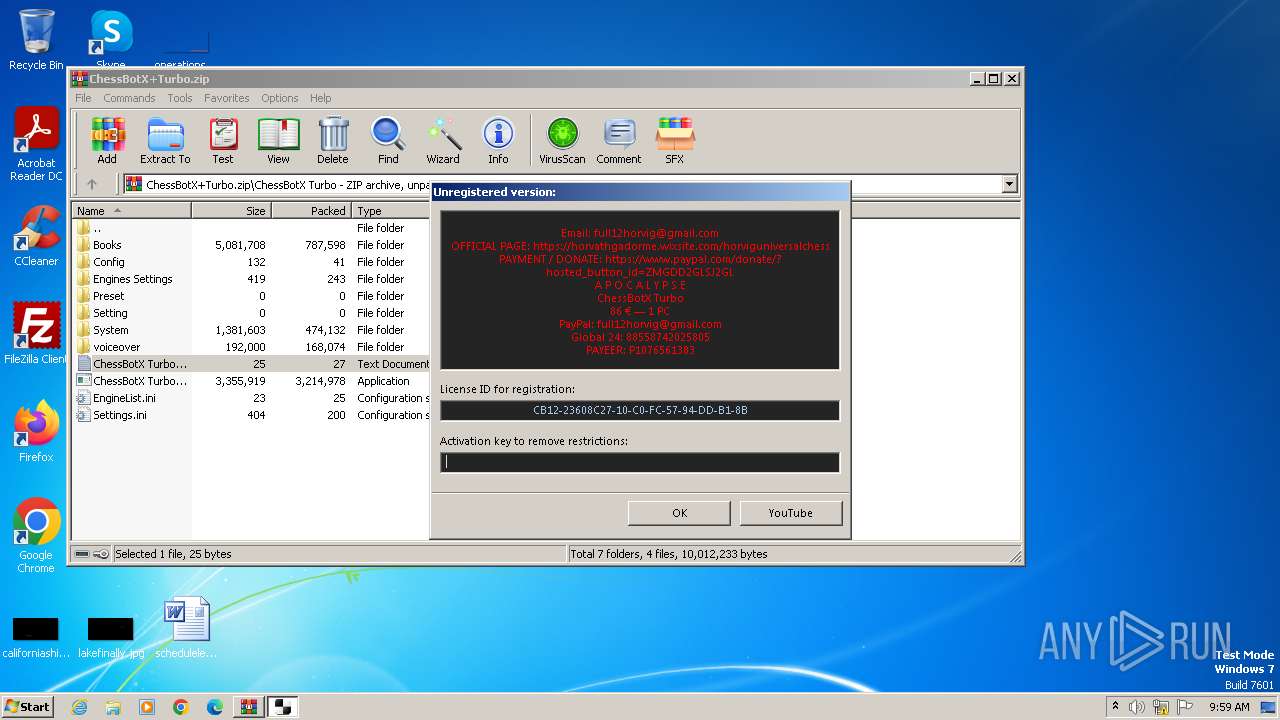Open the Help menu

(x=320, y=98)
